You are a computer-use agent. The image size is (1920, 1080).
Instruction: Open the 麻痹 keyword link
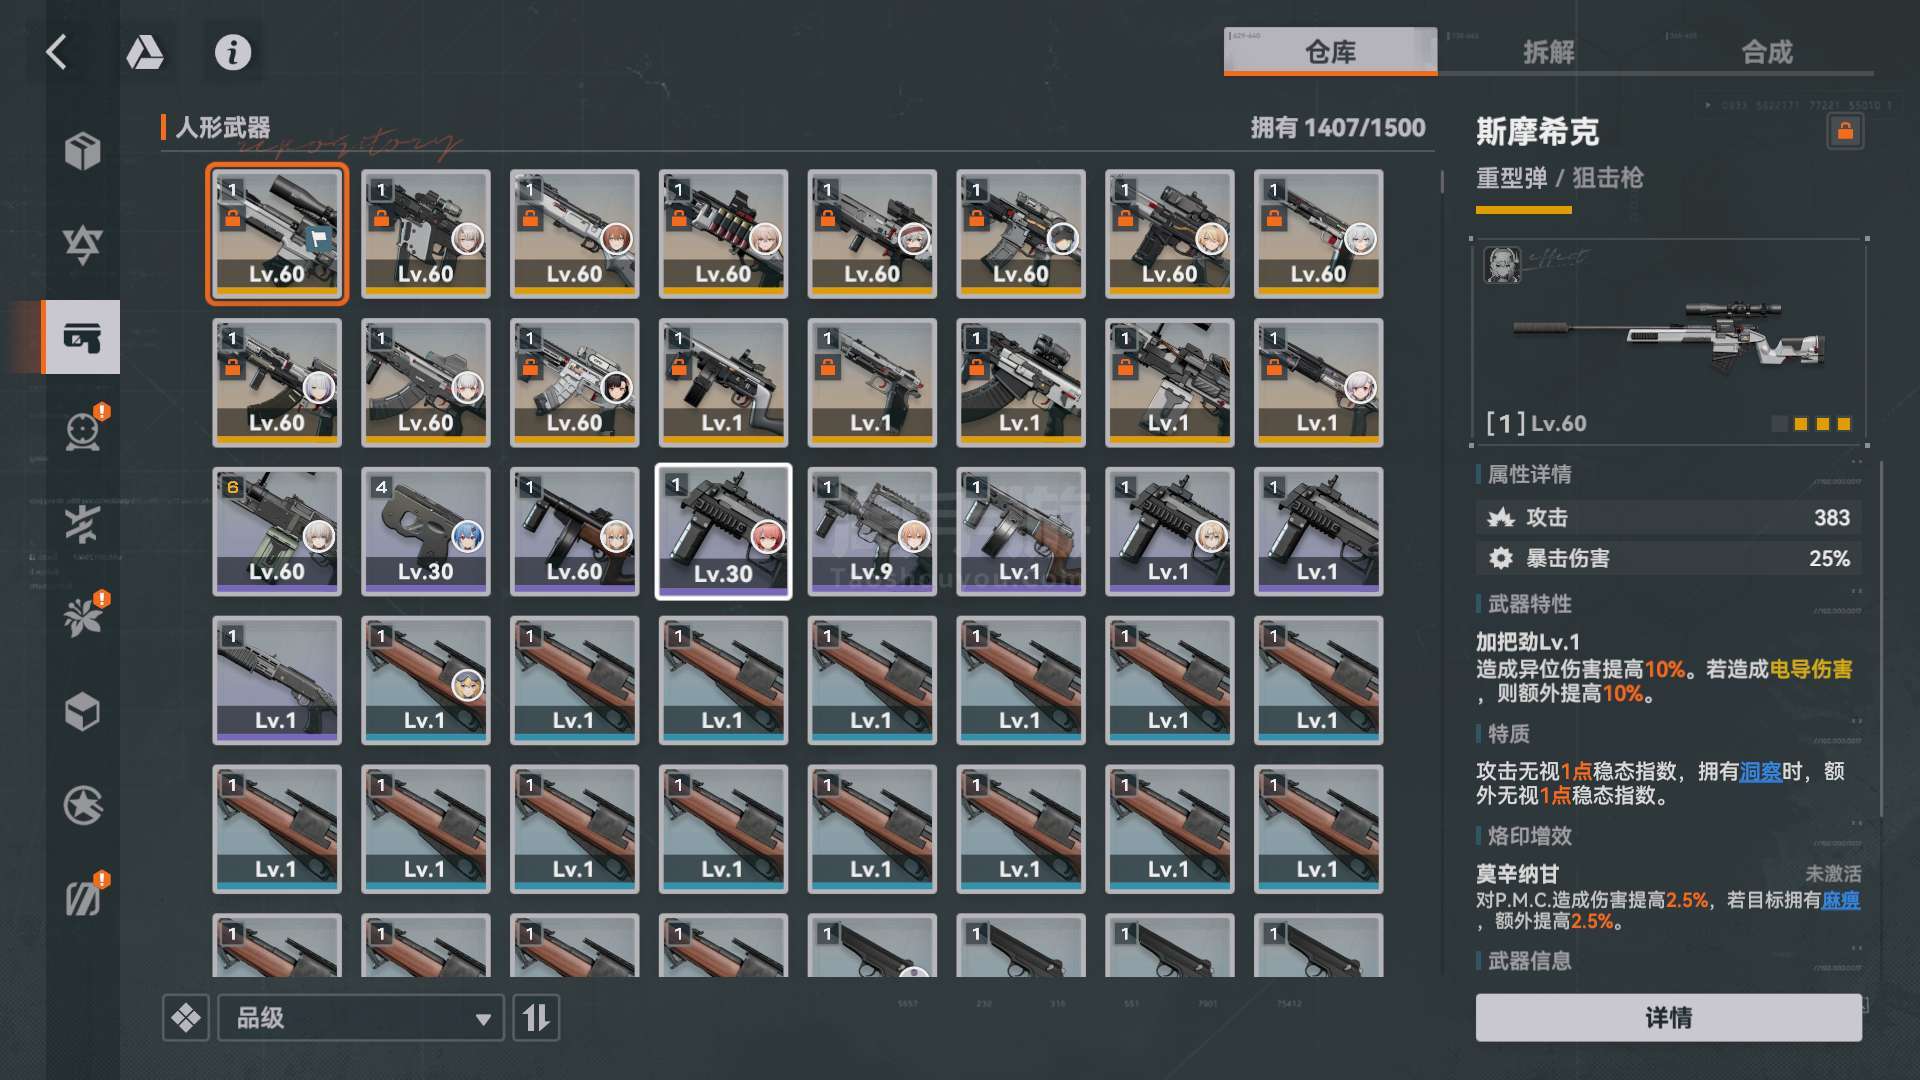click(x=1840, y=900)
